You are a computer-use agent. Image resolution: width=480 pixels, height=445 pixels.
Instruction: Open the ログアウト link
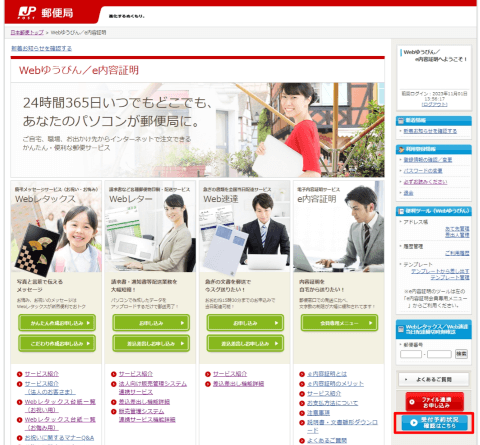(x=434, y=105)
